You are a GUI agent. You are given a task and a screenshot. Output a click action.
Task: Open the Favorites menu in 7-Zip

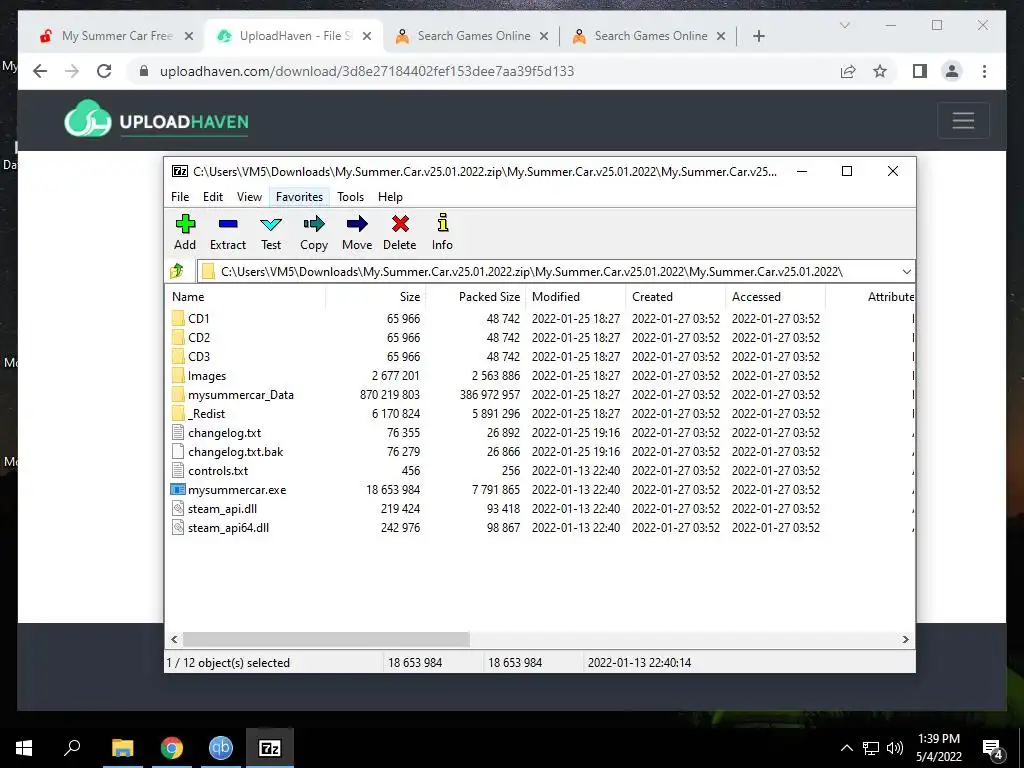[299, 197]
